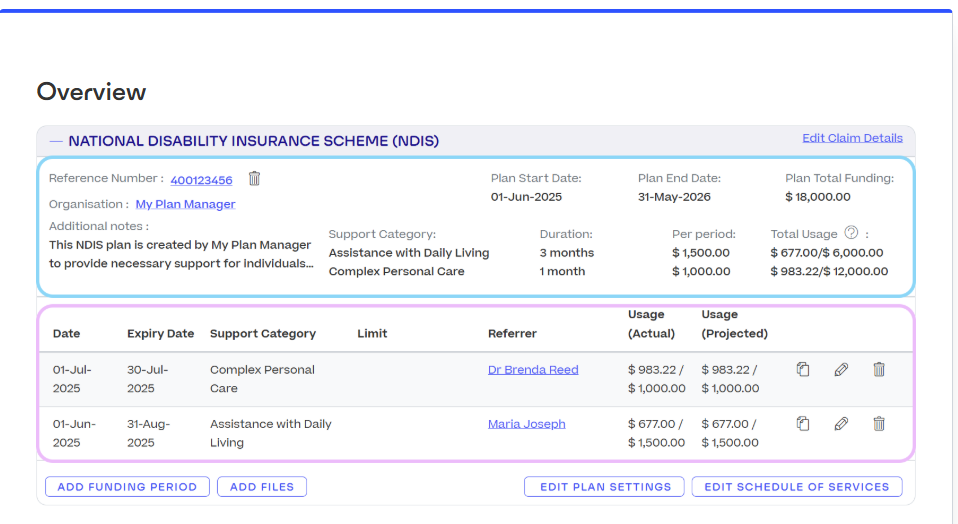Open referrer Dr Brenda Reed
Image resolution: width=958 pixels, height=524 pixels.
[533, 370]
